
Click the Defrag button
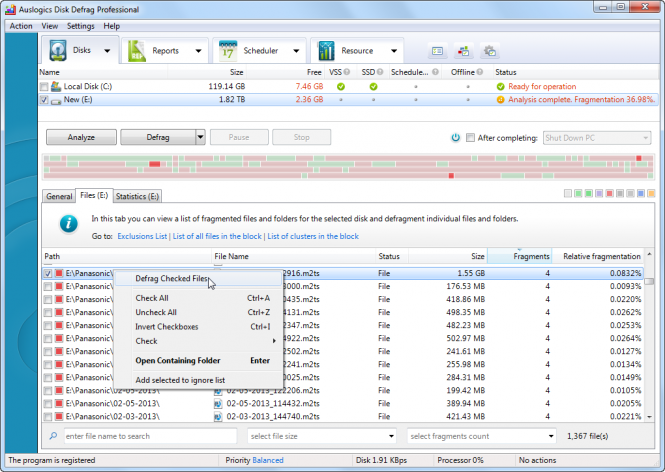(x=158, y=137)
